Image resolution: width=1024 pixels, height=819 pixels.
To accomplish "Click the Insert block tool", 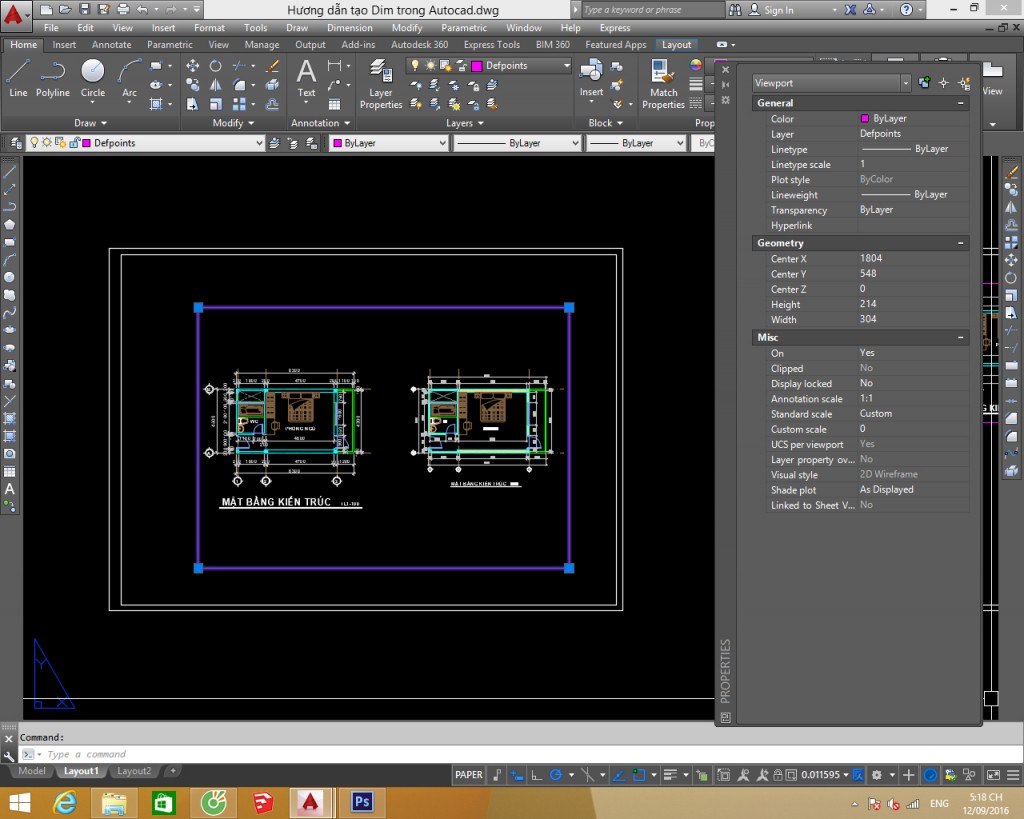I will click(x=592, y=80).
